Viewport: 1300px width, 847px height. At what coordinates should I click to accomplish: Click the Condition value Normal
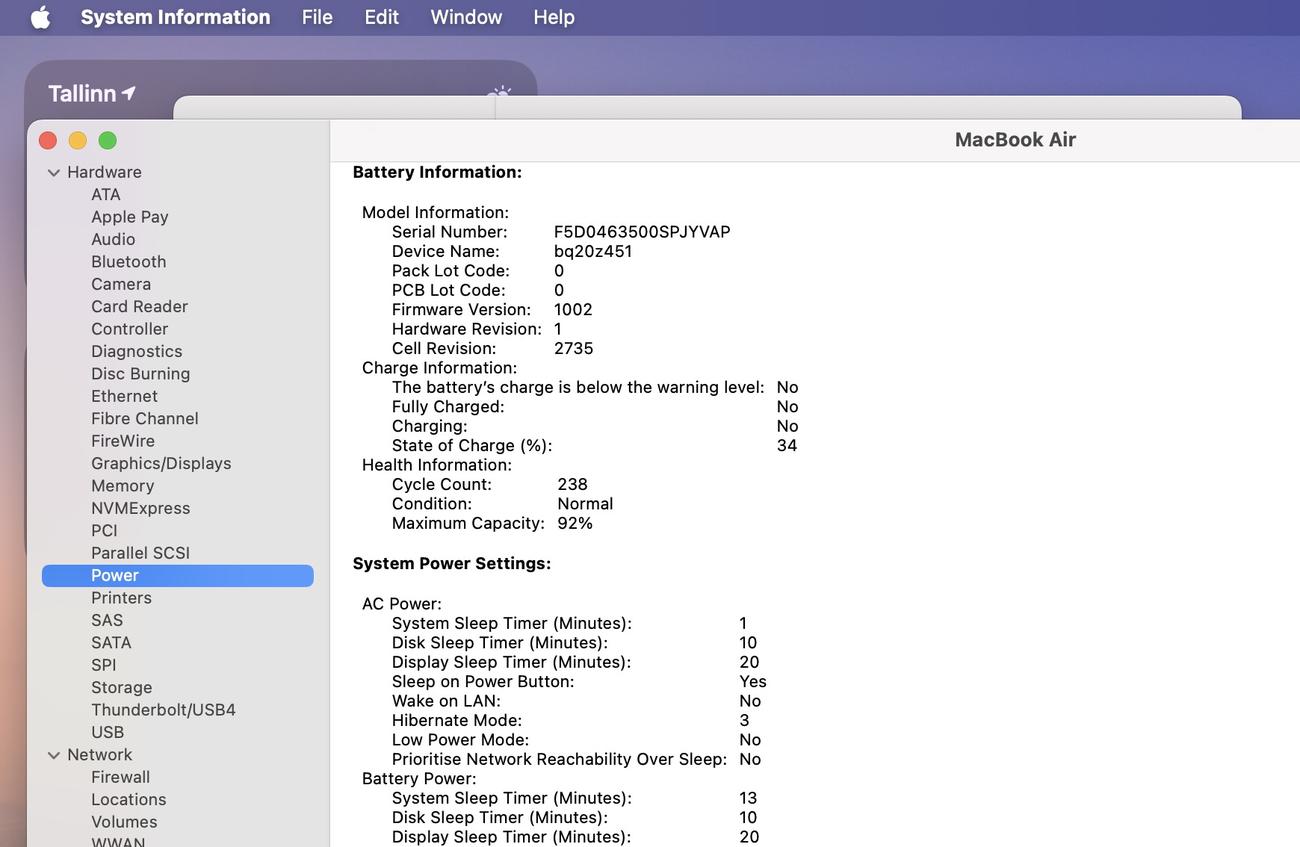pyautogui.click(x=585, y=504)
